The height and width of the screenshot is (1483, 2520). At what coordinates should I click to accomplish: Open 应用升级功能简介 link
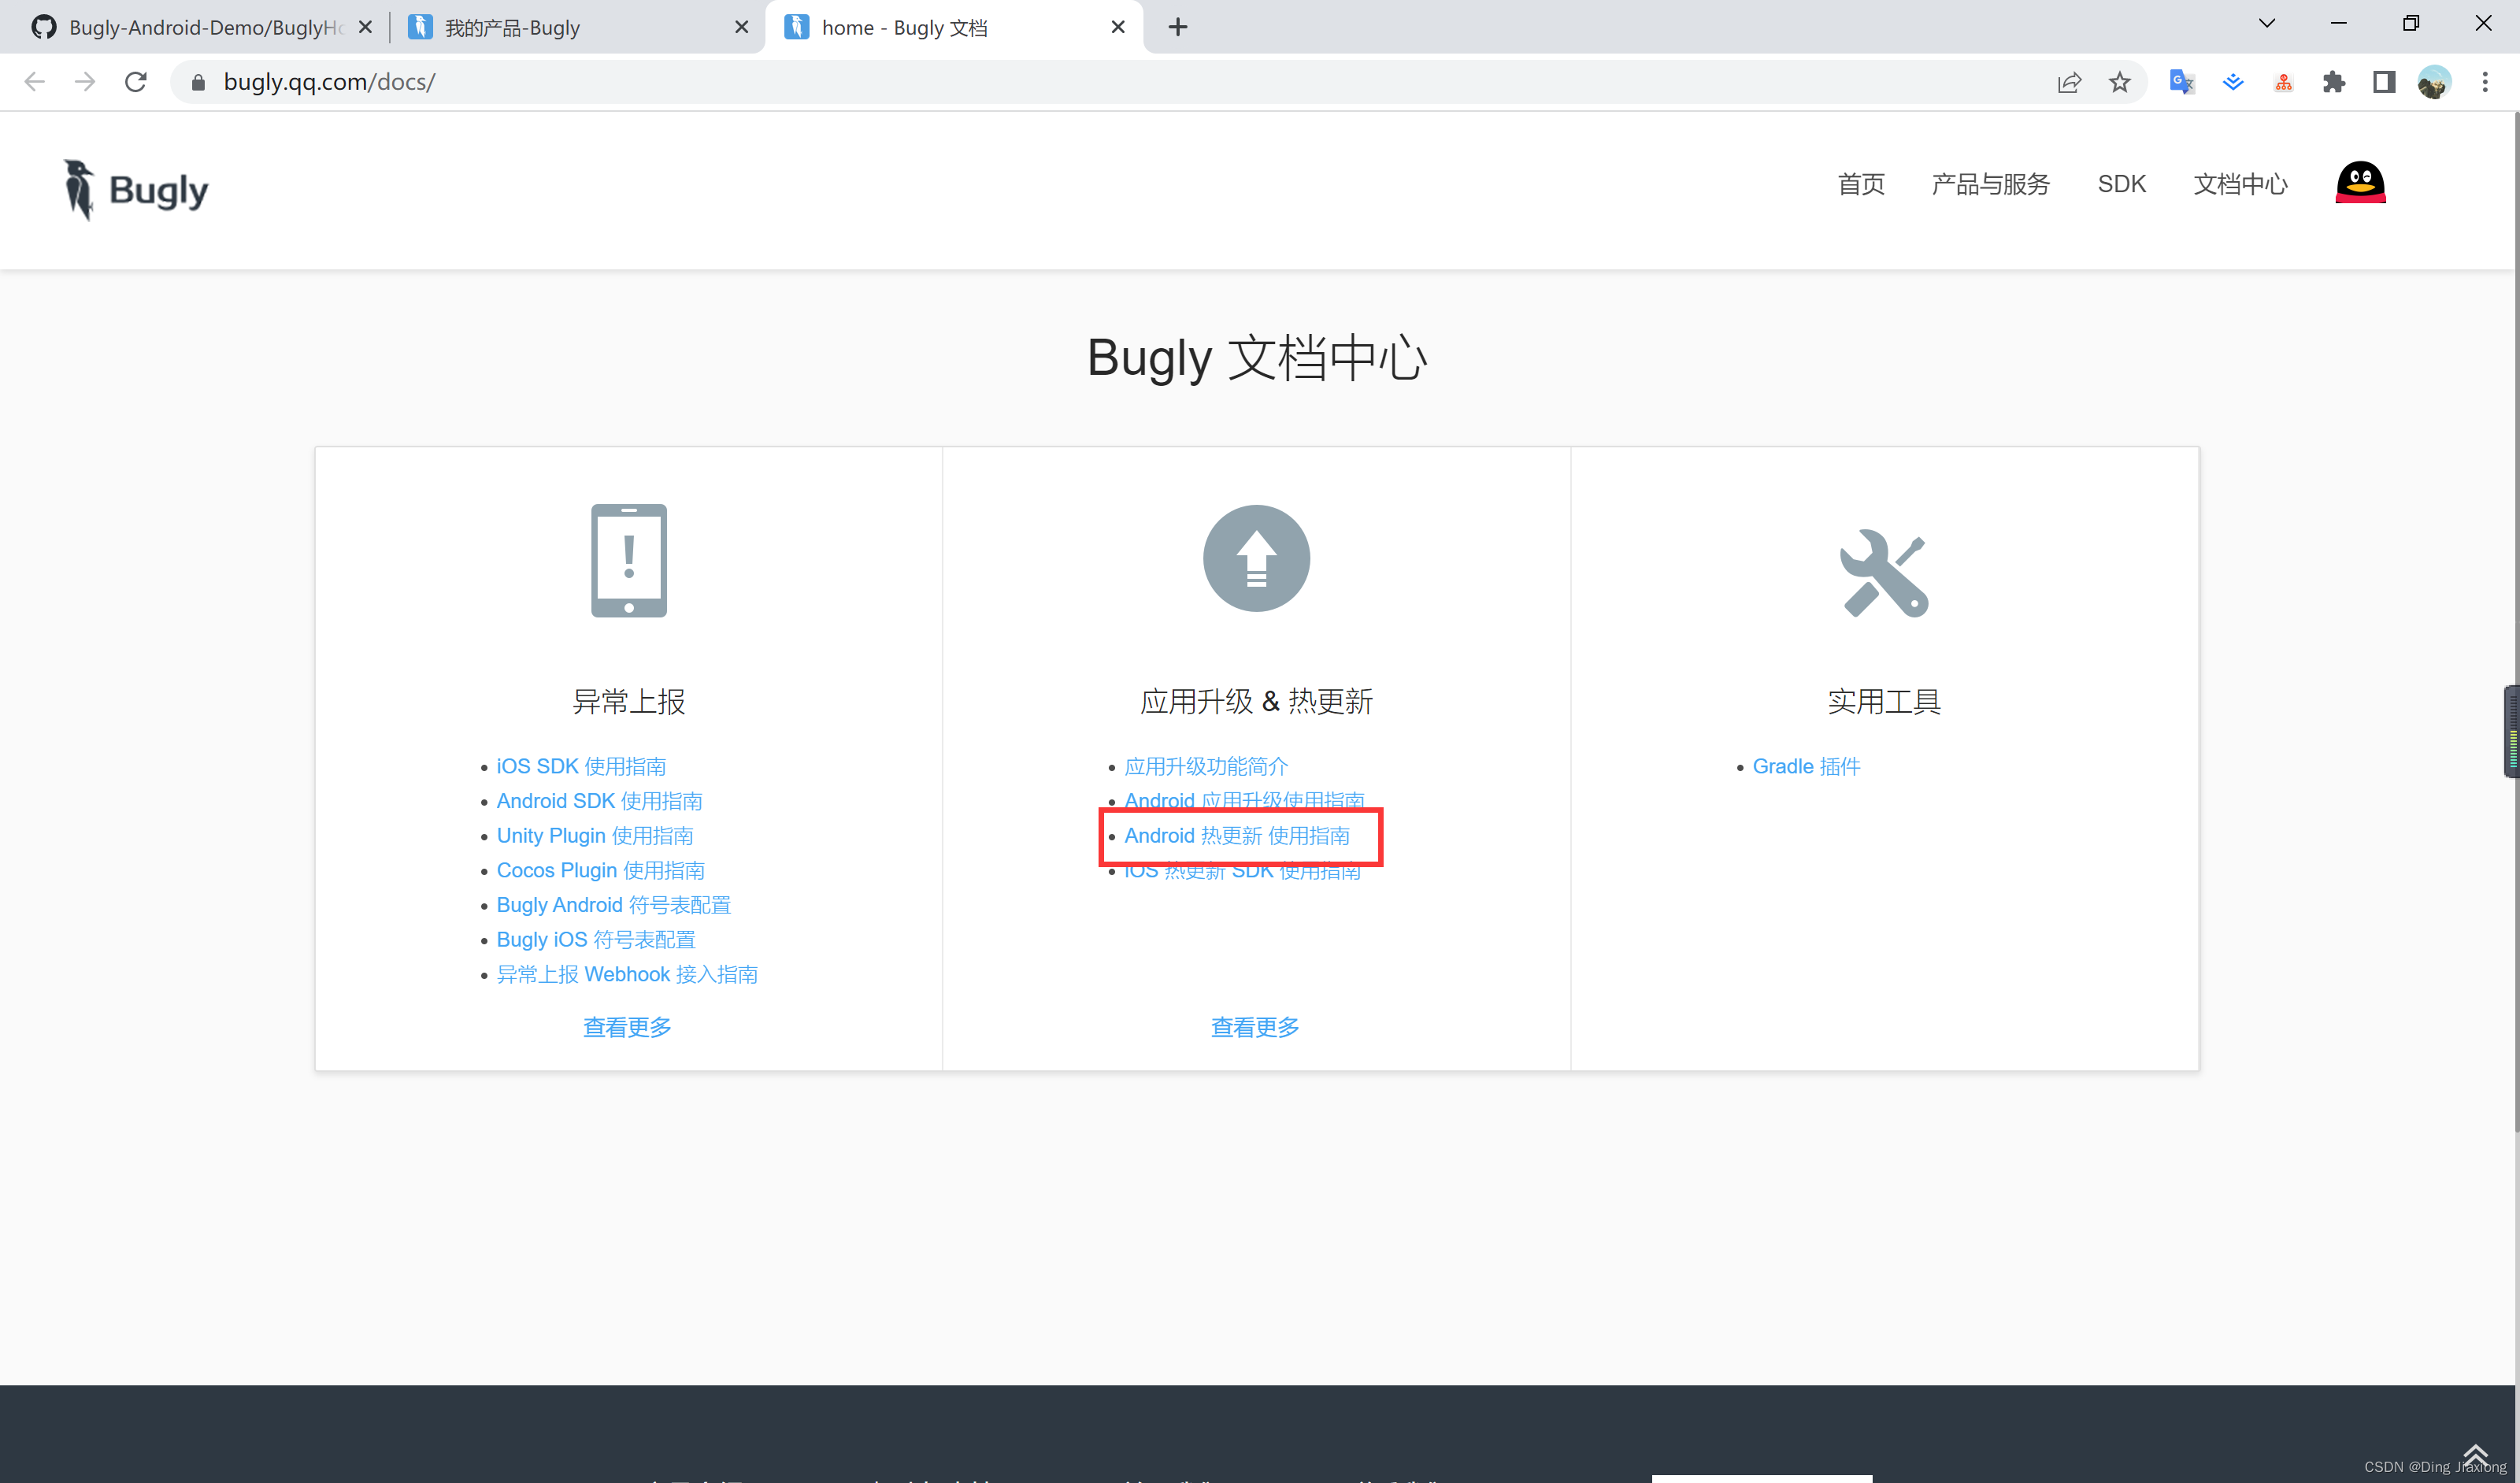(1206, 766)
